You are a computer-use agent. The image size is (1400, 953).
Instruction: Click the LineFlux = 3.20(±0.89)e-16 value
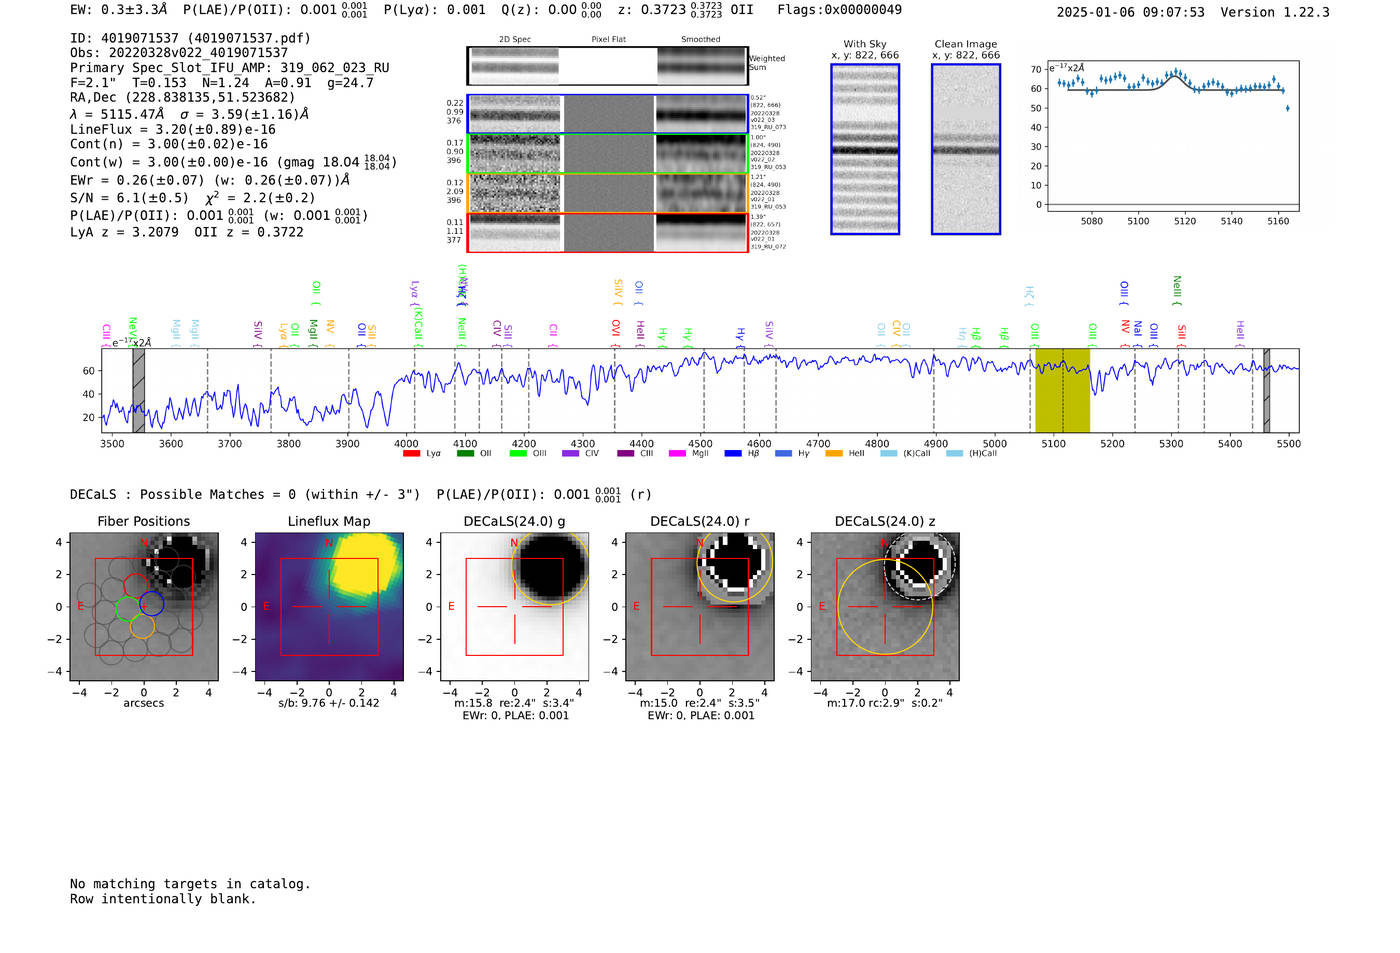[x=173, y=129]
